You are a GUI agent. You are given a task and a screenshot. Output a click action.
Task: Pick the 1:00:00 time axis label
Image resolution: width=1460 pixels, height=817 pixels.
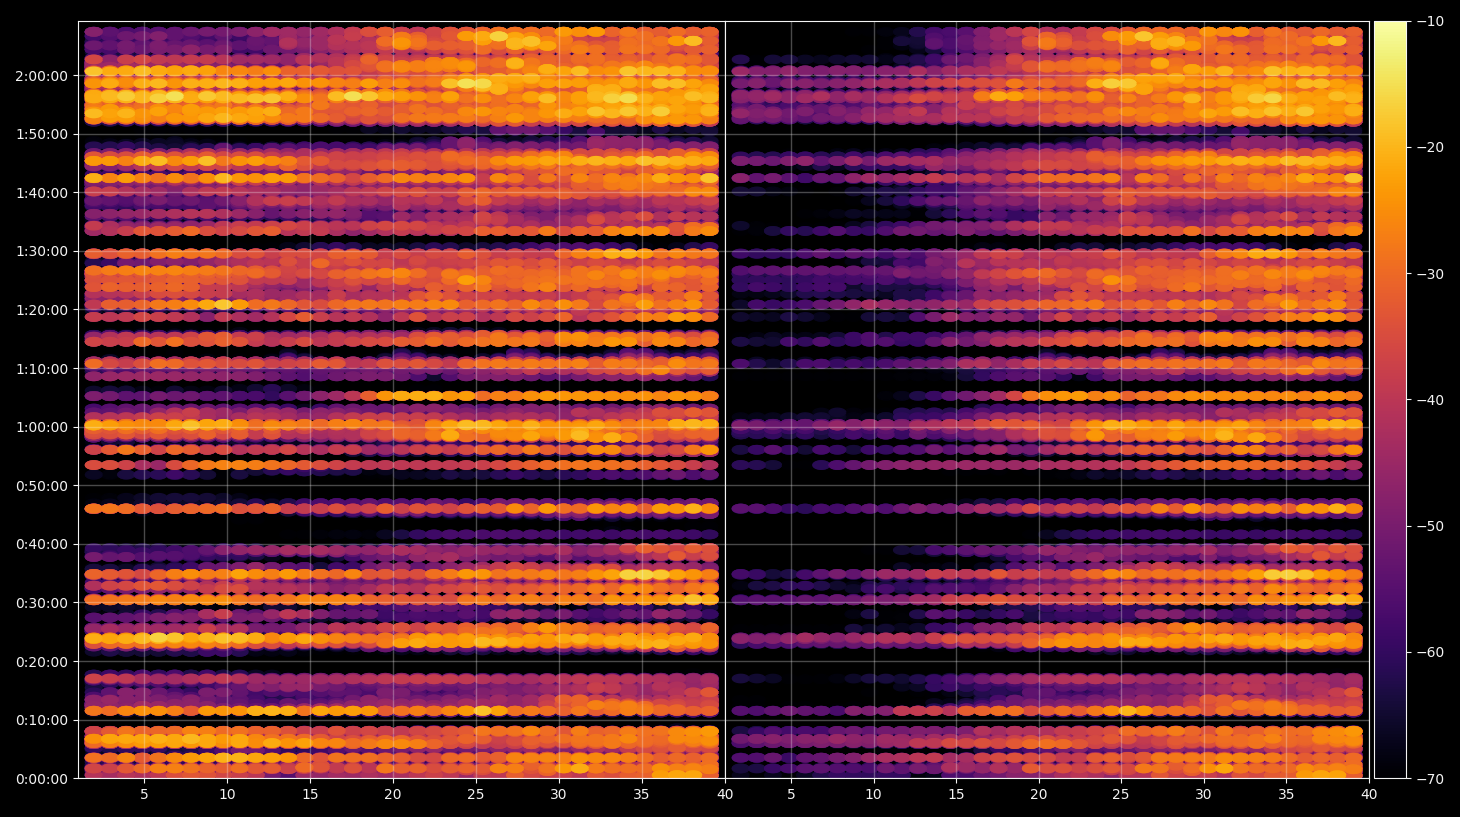click(42, 428)
